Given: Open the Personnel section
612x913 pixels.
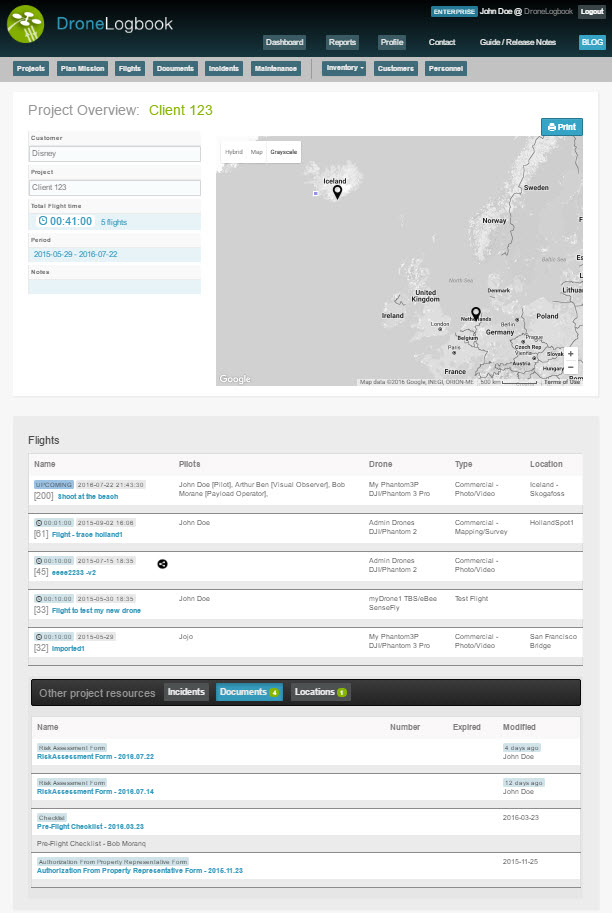Looking at the screenshot, I should [446, 69].
